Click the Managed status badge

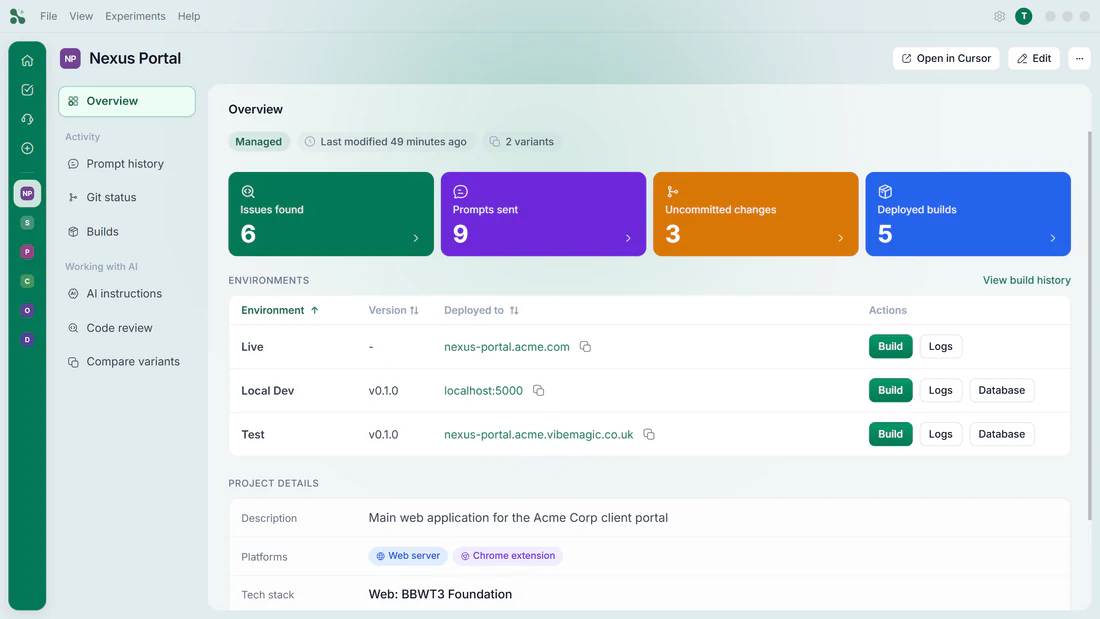pyautogui.click(x=258, y=142)
